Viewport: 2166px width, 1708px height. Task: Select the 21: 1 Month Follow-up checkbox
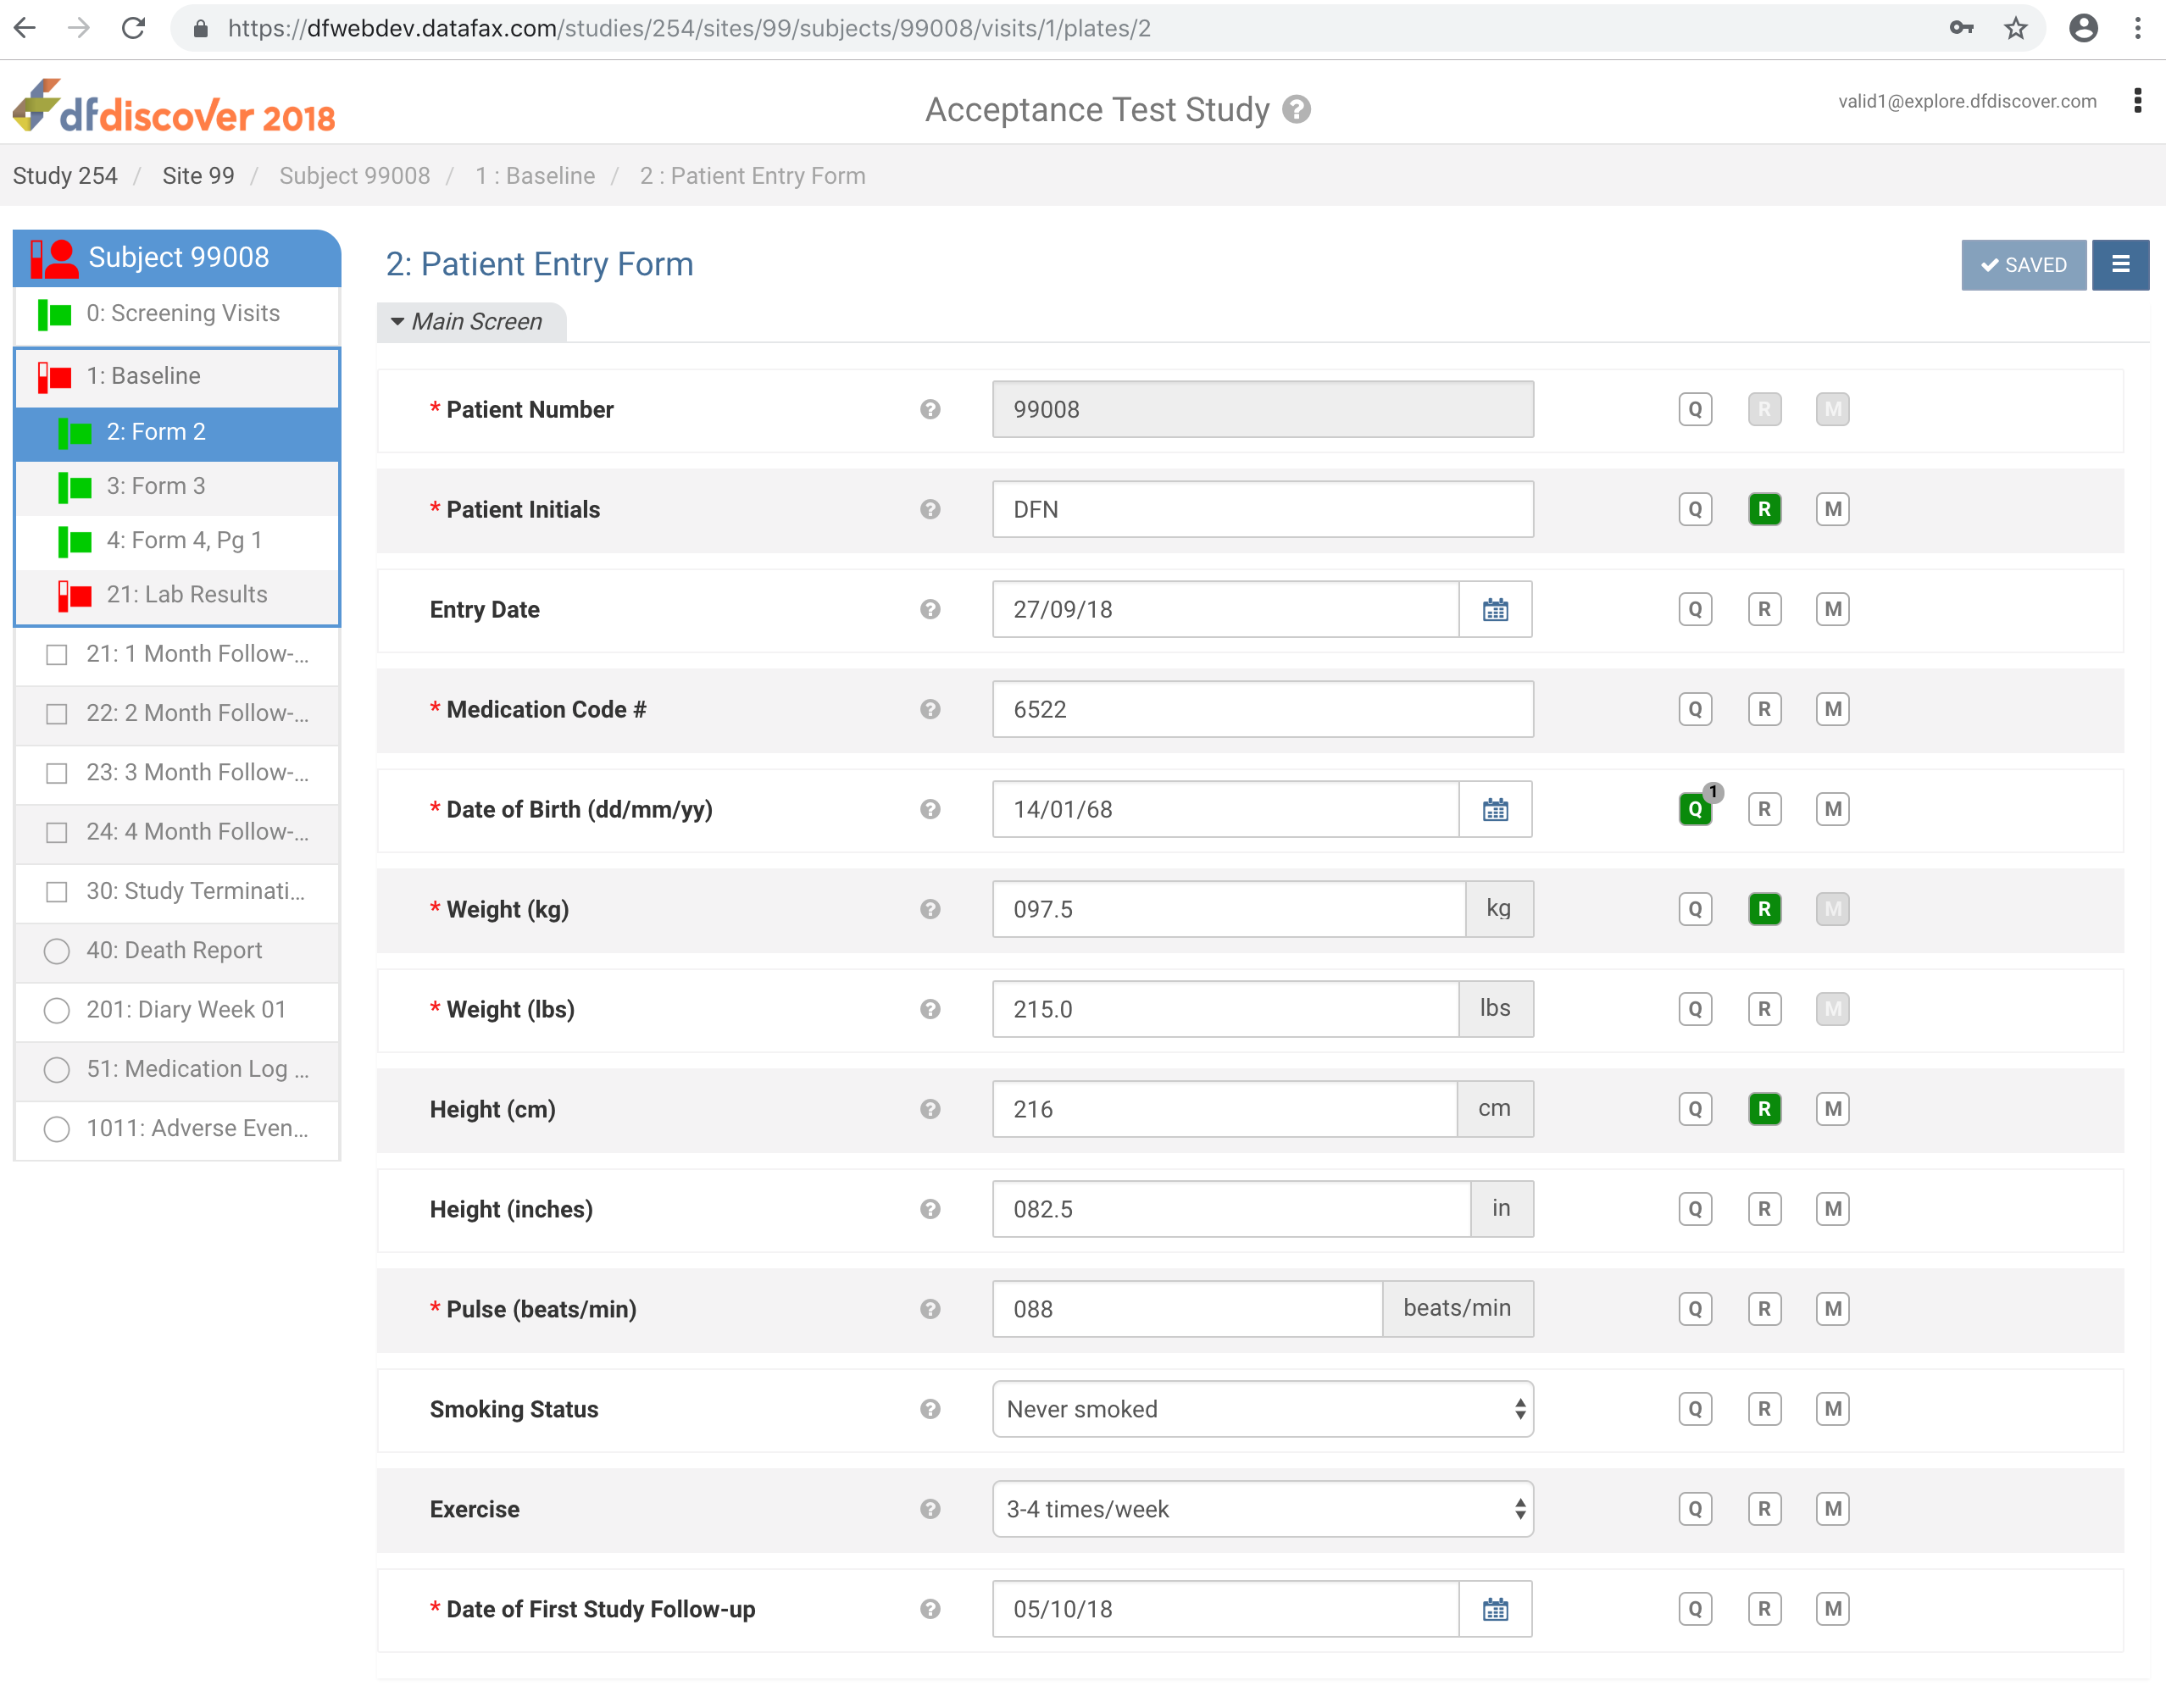[57, 655]
